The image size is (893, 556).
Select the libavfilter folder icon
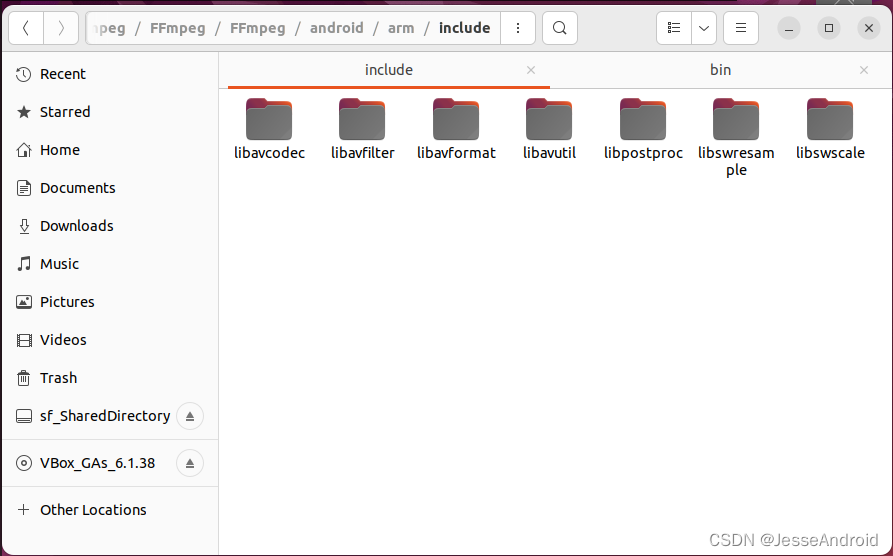(362, 120)
